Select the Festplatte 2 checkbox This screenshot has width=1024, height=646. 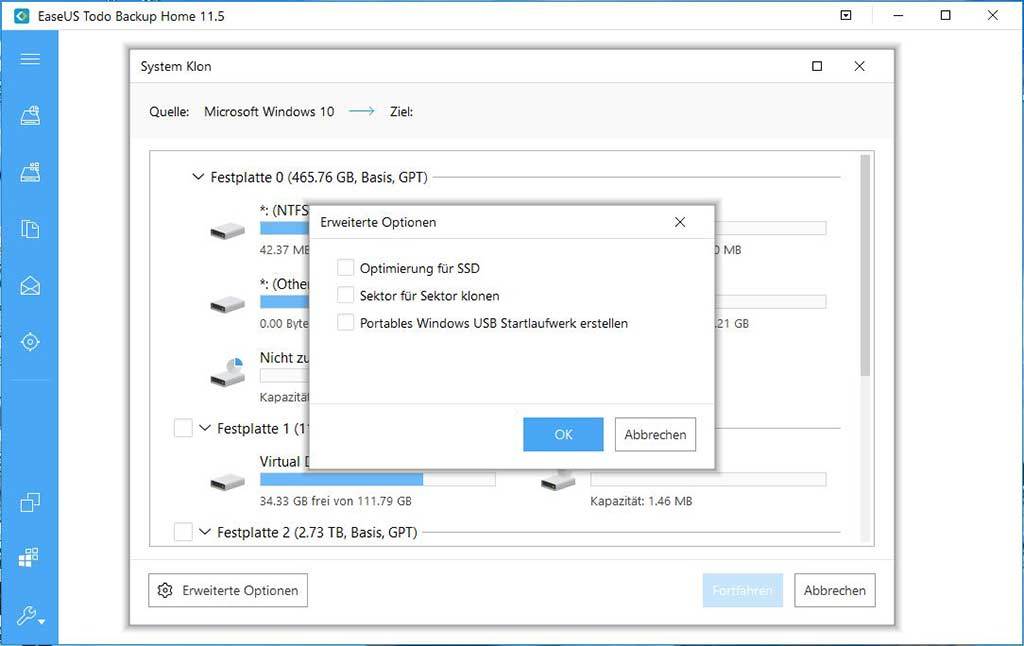point(183,532)
